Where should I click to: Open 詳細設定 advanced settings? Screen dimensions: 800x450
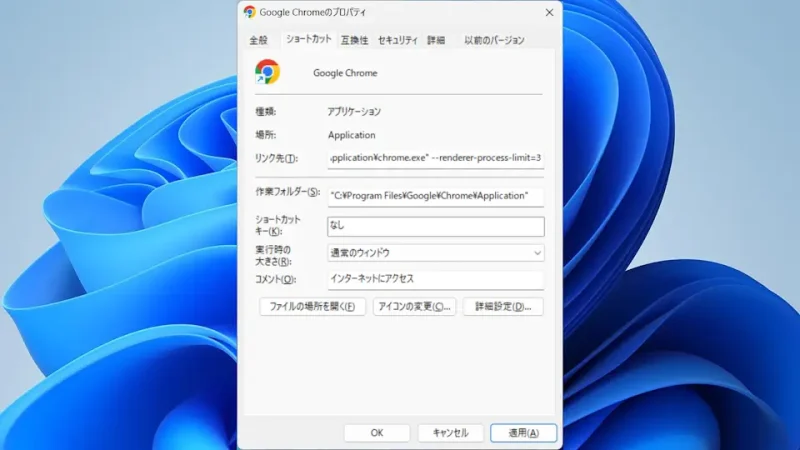coord(503,307)
